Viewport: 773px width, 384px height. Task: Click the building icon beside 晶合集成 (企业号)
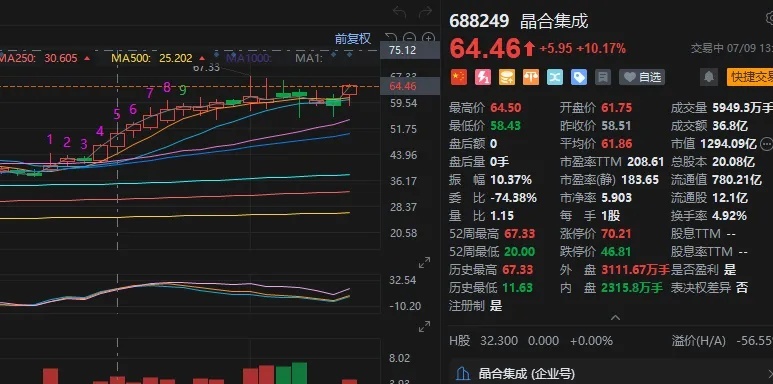coord(462,374)
